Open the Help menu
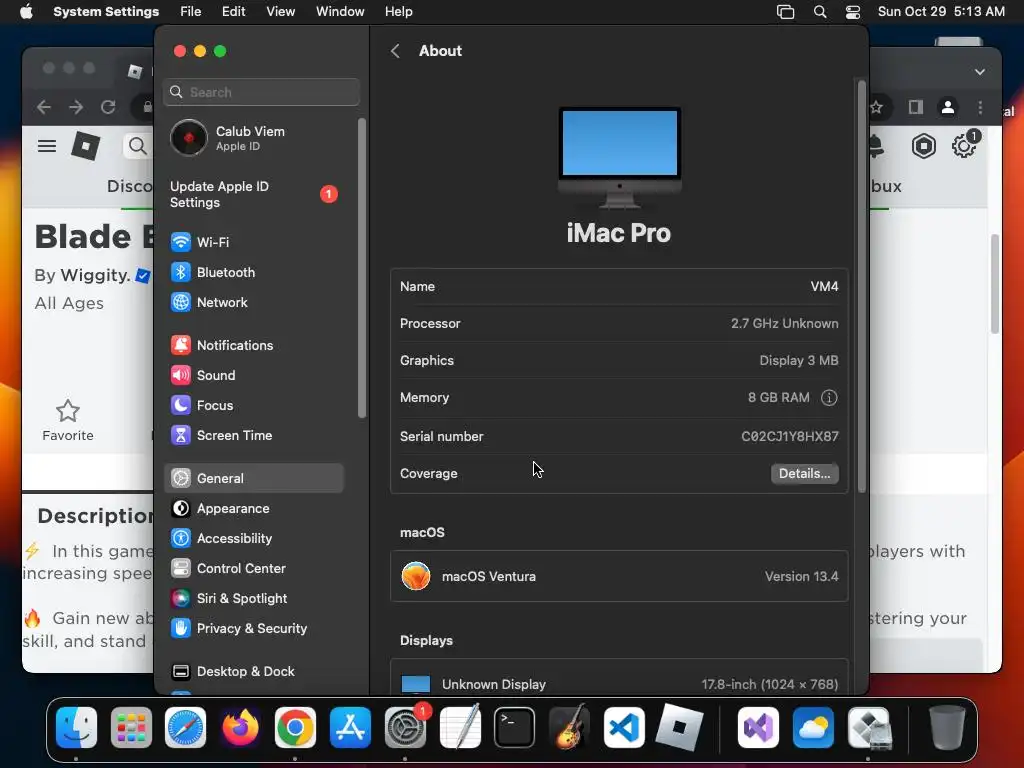The height and width of the screenshot is (768, 1024). point(398,12)
